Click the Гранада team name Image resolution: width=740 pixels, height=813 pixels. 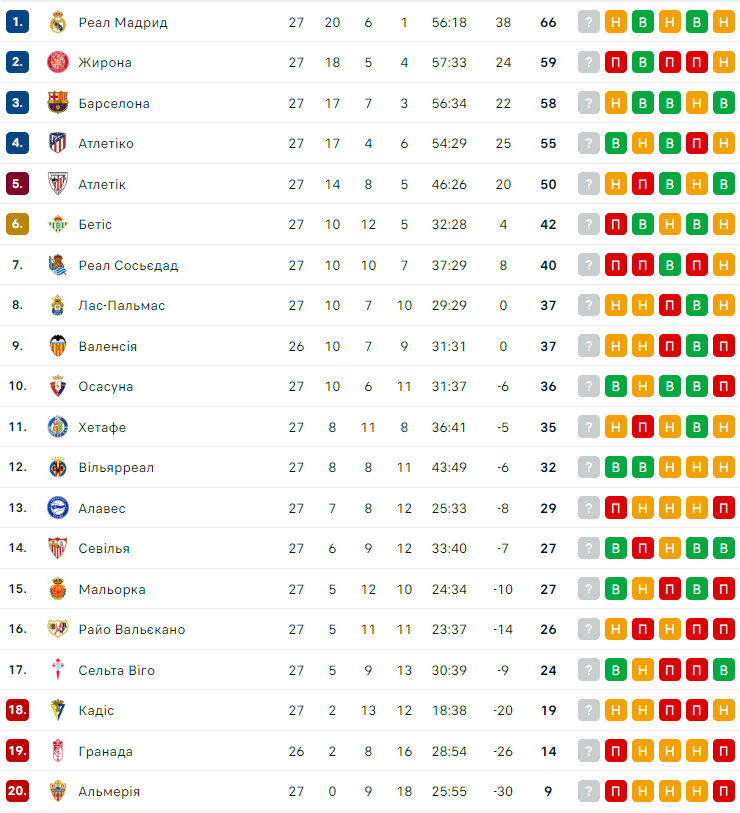(x=105, y=751)
